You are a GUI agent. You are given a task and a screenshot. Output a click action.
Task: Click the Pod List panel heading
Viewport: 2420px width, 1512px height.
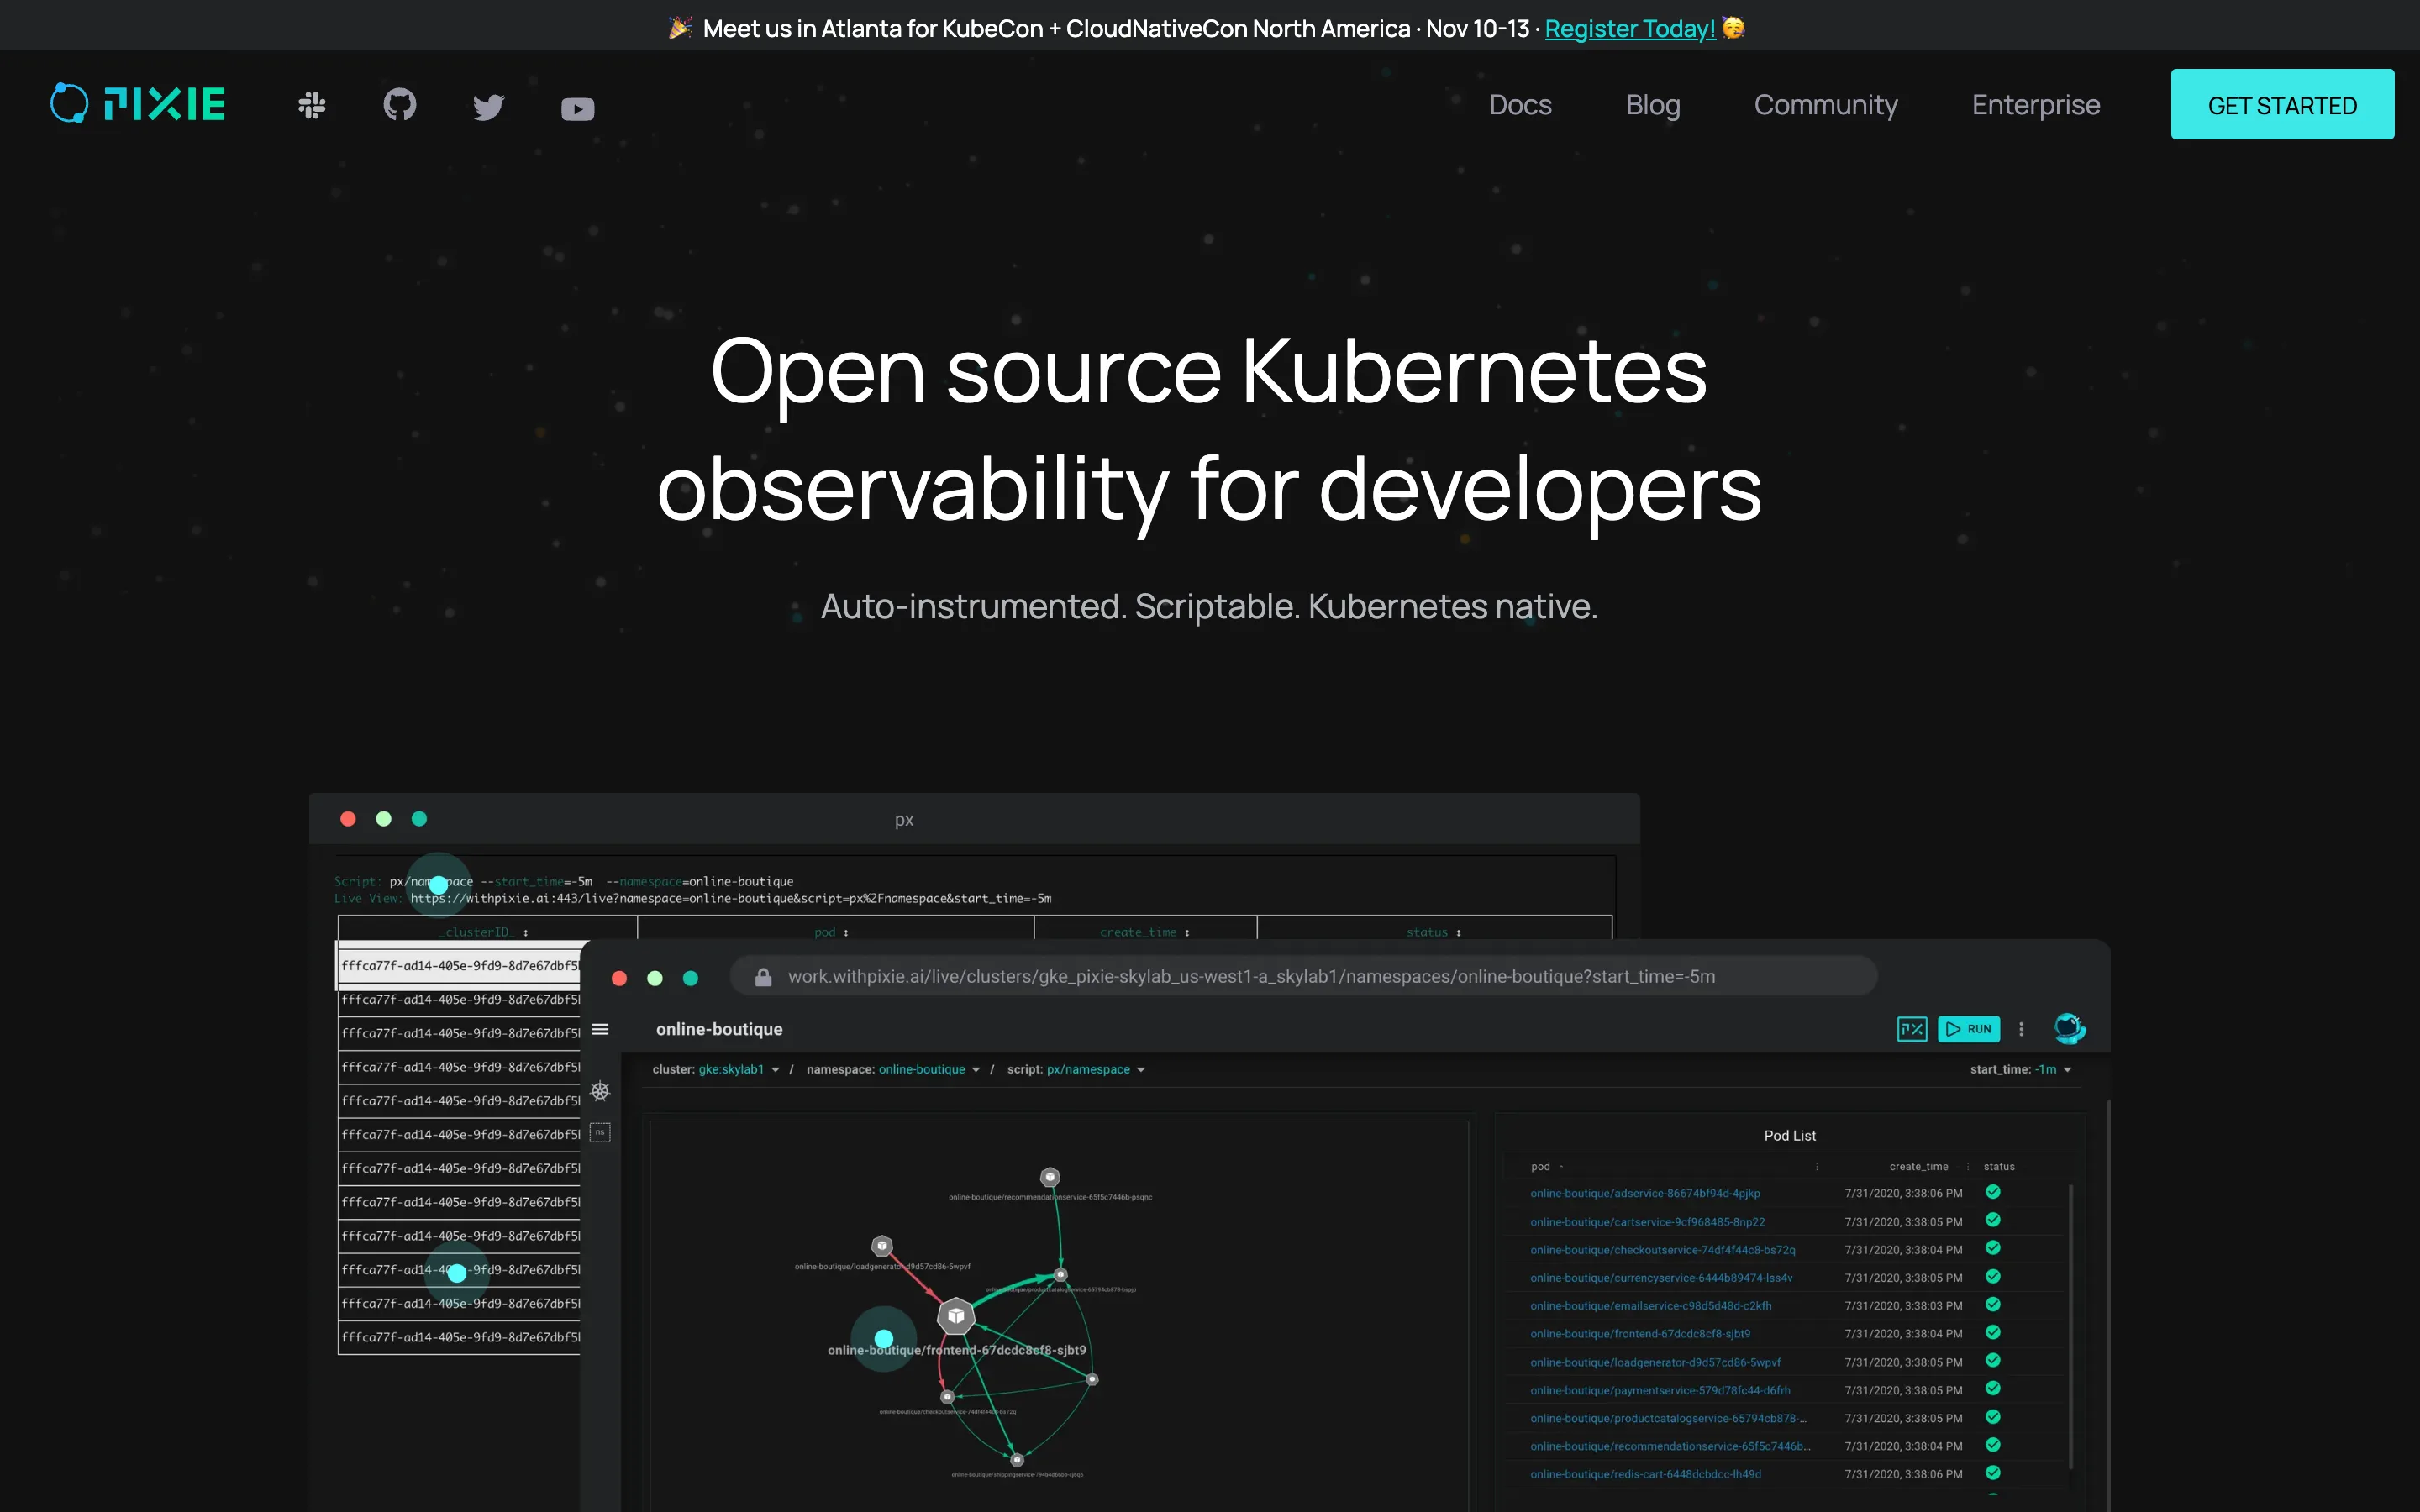1790,1136
